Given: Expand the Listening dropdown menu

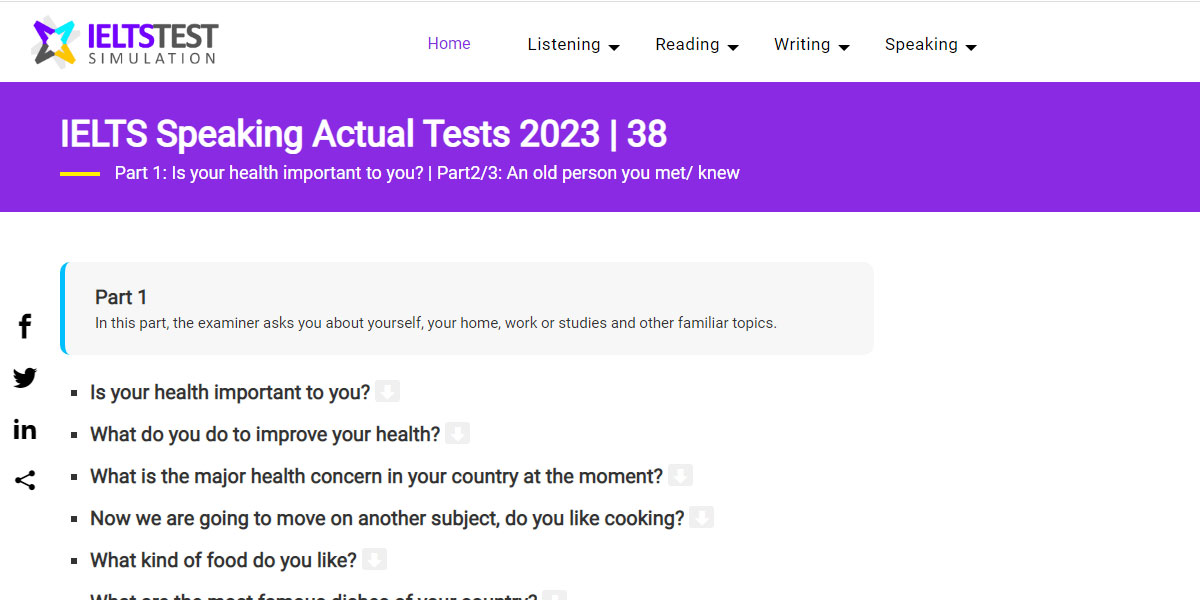Looking at the screenshot, I should tap(614, 46).
